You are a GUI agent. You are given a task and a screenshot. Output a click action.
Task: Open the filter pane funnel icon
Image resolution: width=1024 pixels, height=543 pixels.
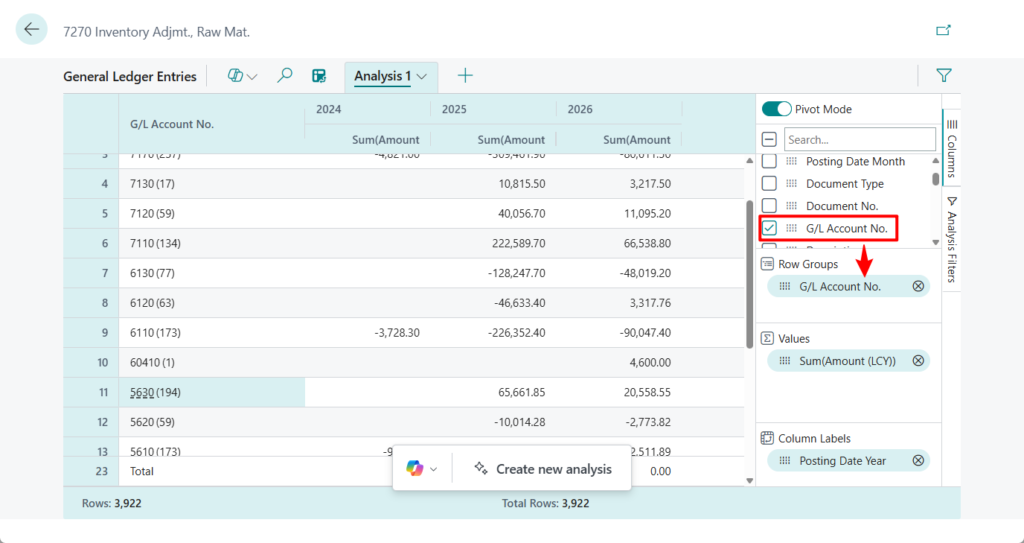tap(943, 75)
